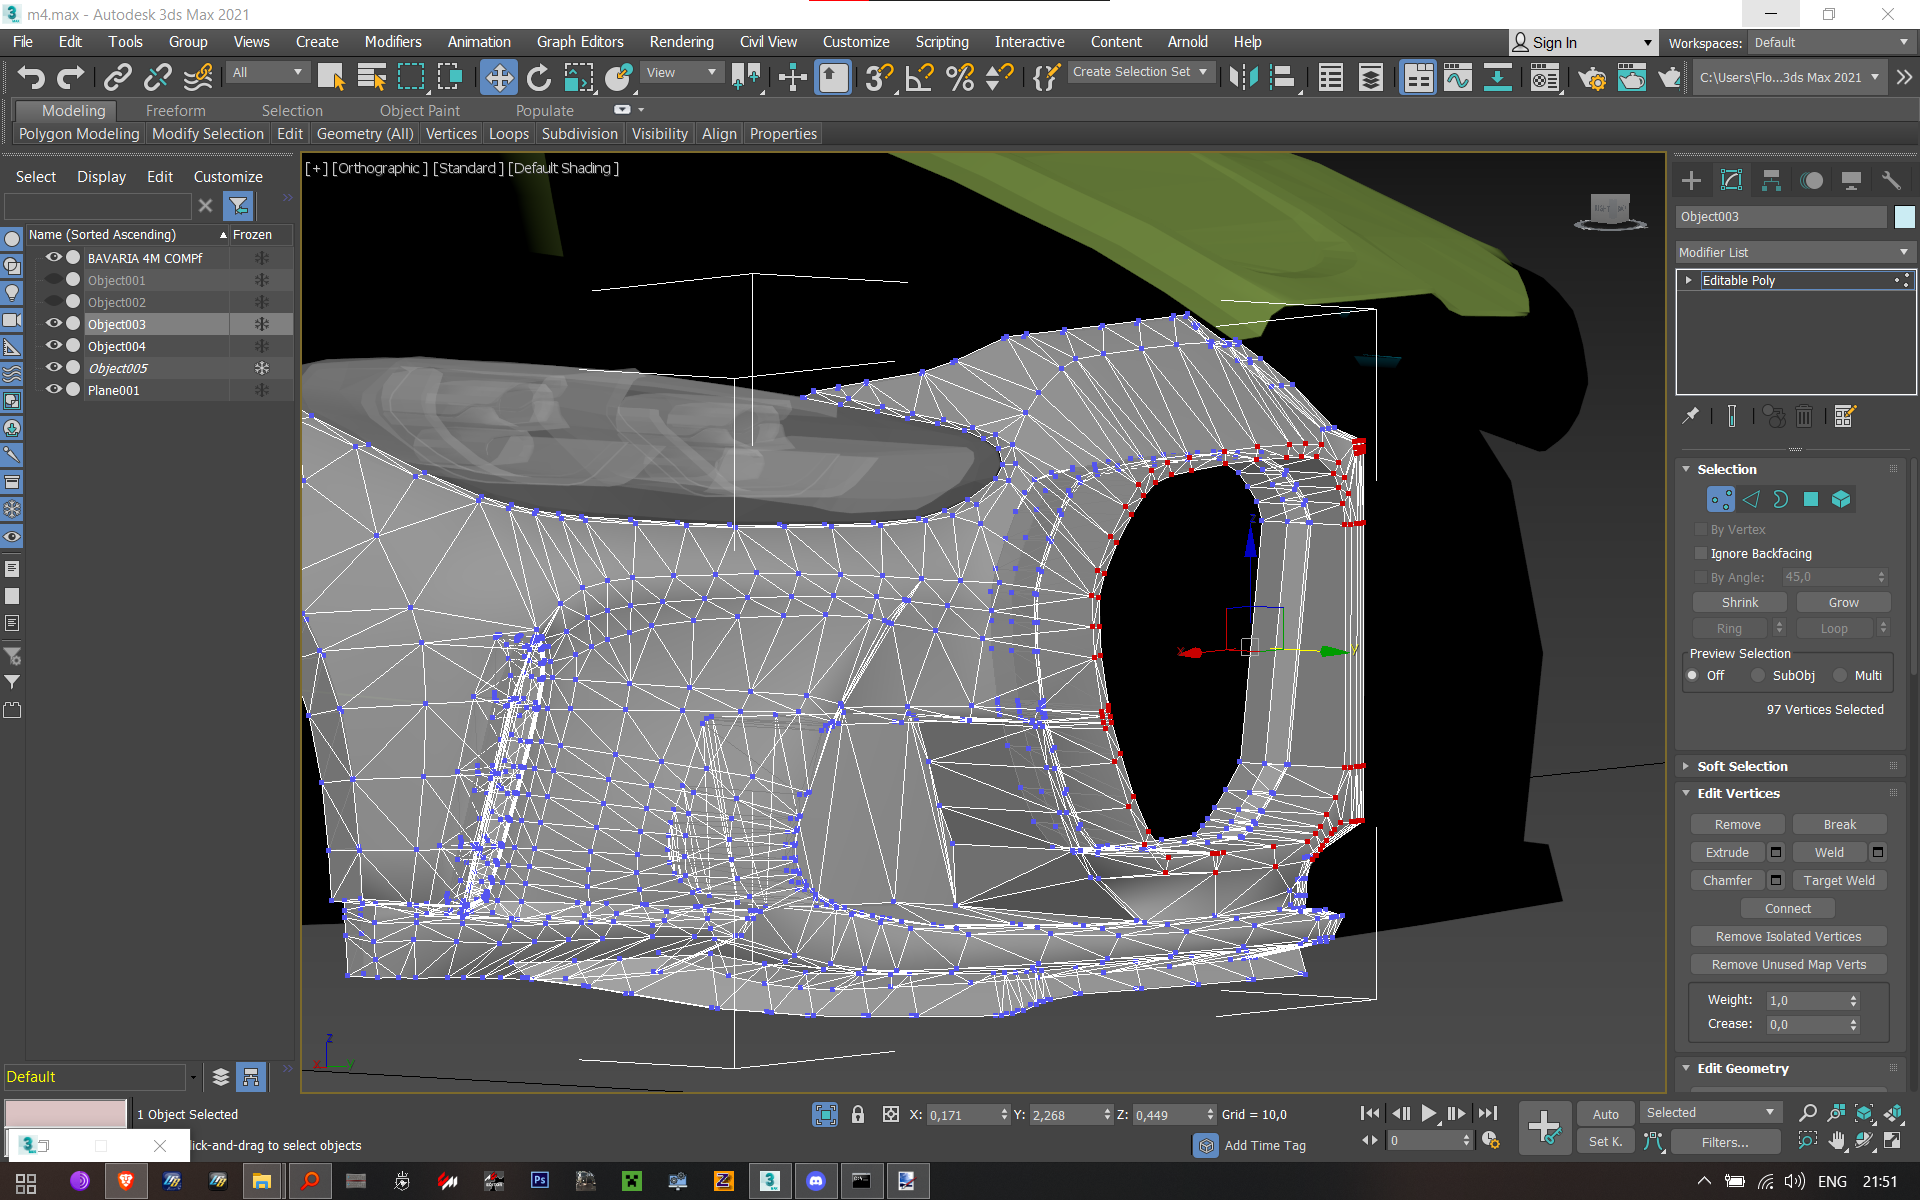This screenshot has width=1920, height=1200.
Task: Open the Render Setup teapot icon
Action: [x=1592, y=77]
